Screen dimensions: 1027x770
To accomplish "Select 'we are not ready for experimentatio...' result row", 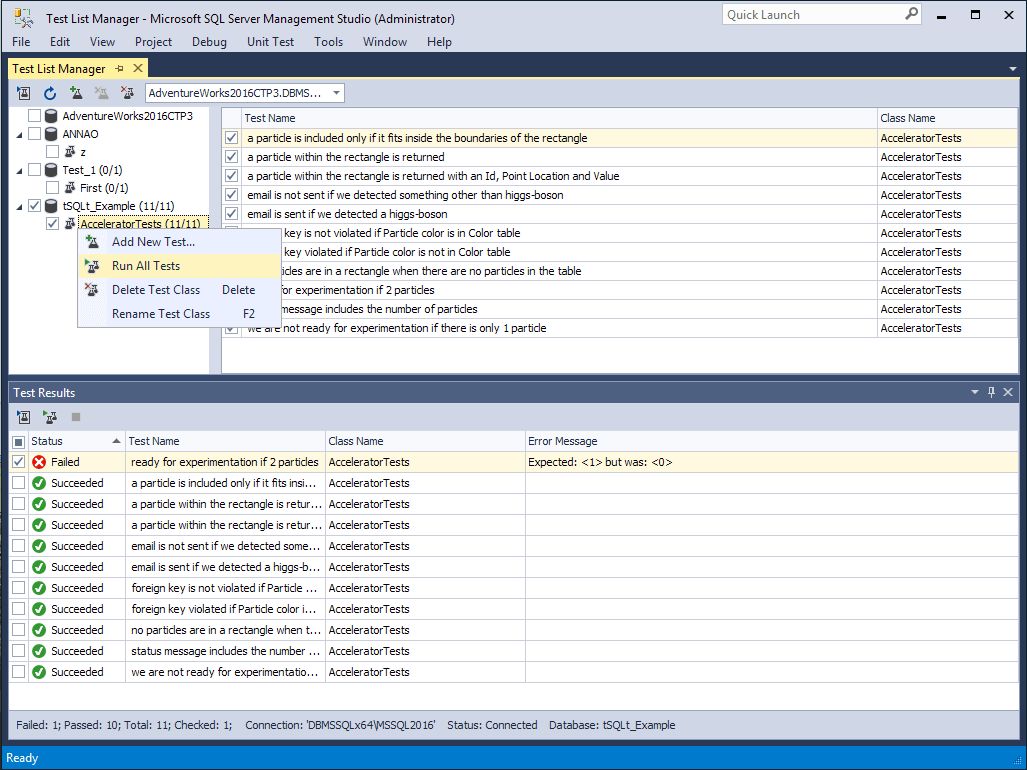I will (514, 672).
